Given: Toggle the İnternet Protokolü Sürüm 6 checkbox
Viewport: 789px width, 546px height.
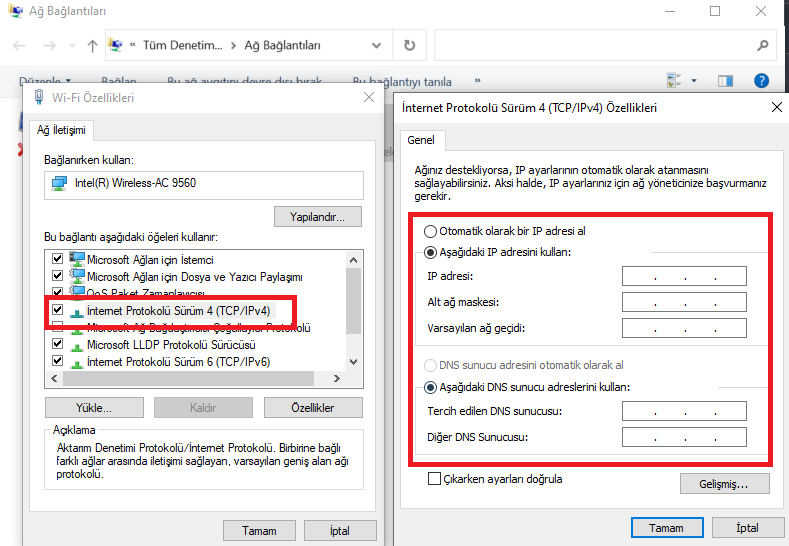Looking at the screenshot, I should point(57,361).
